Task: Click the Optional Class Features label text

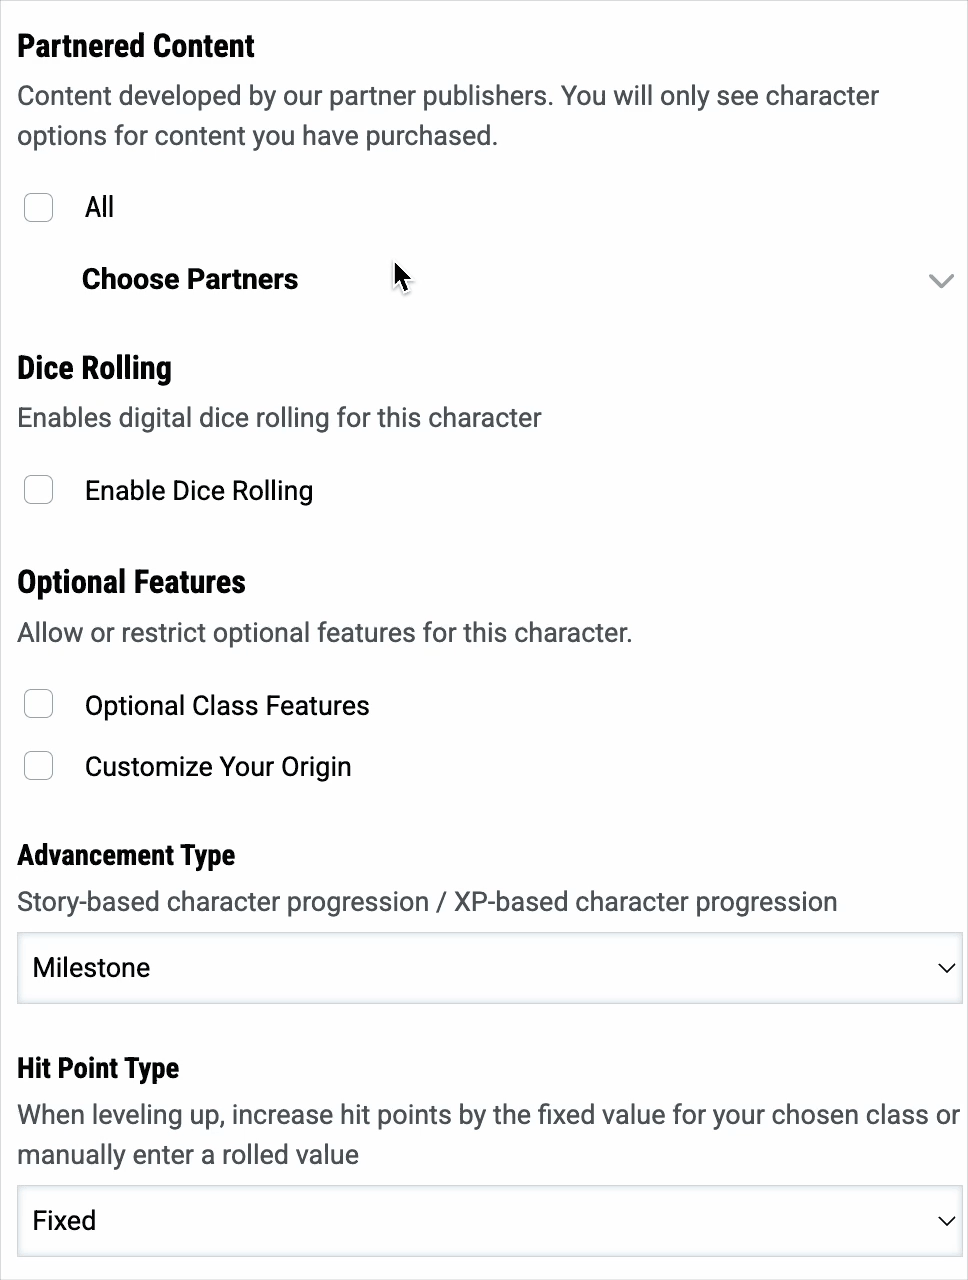Action: point(227,706)
